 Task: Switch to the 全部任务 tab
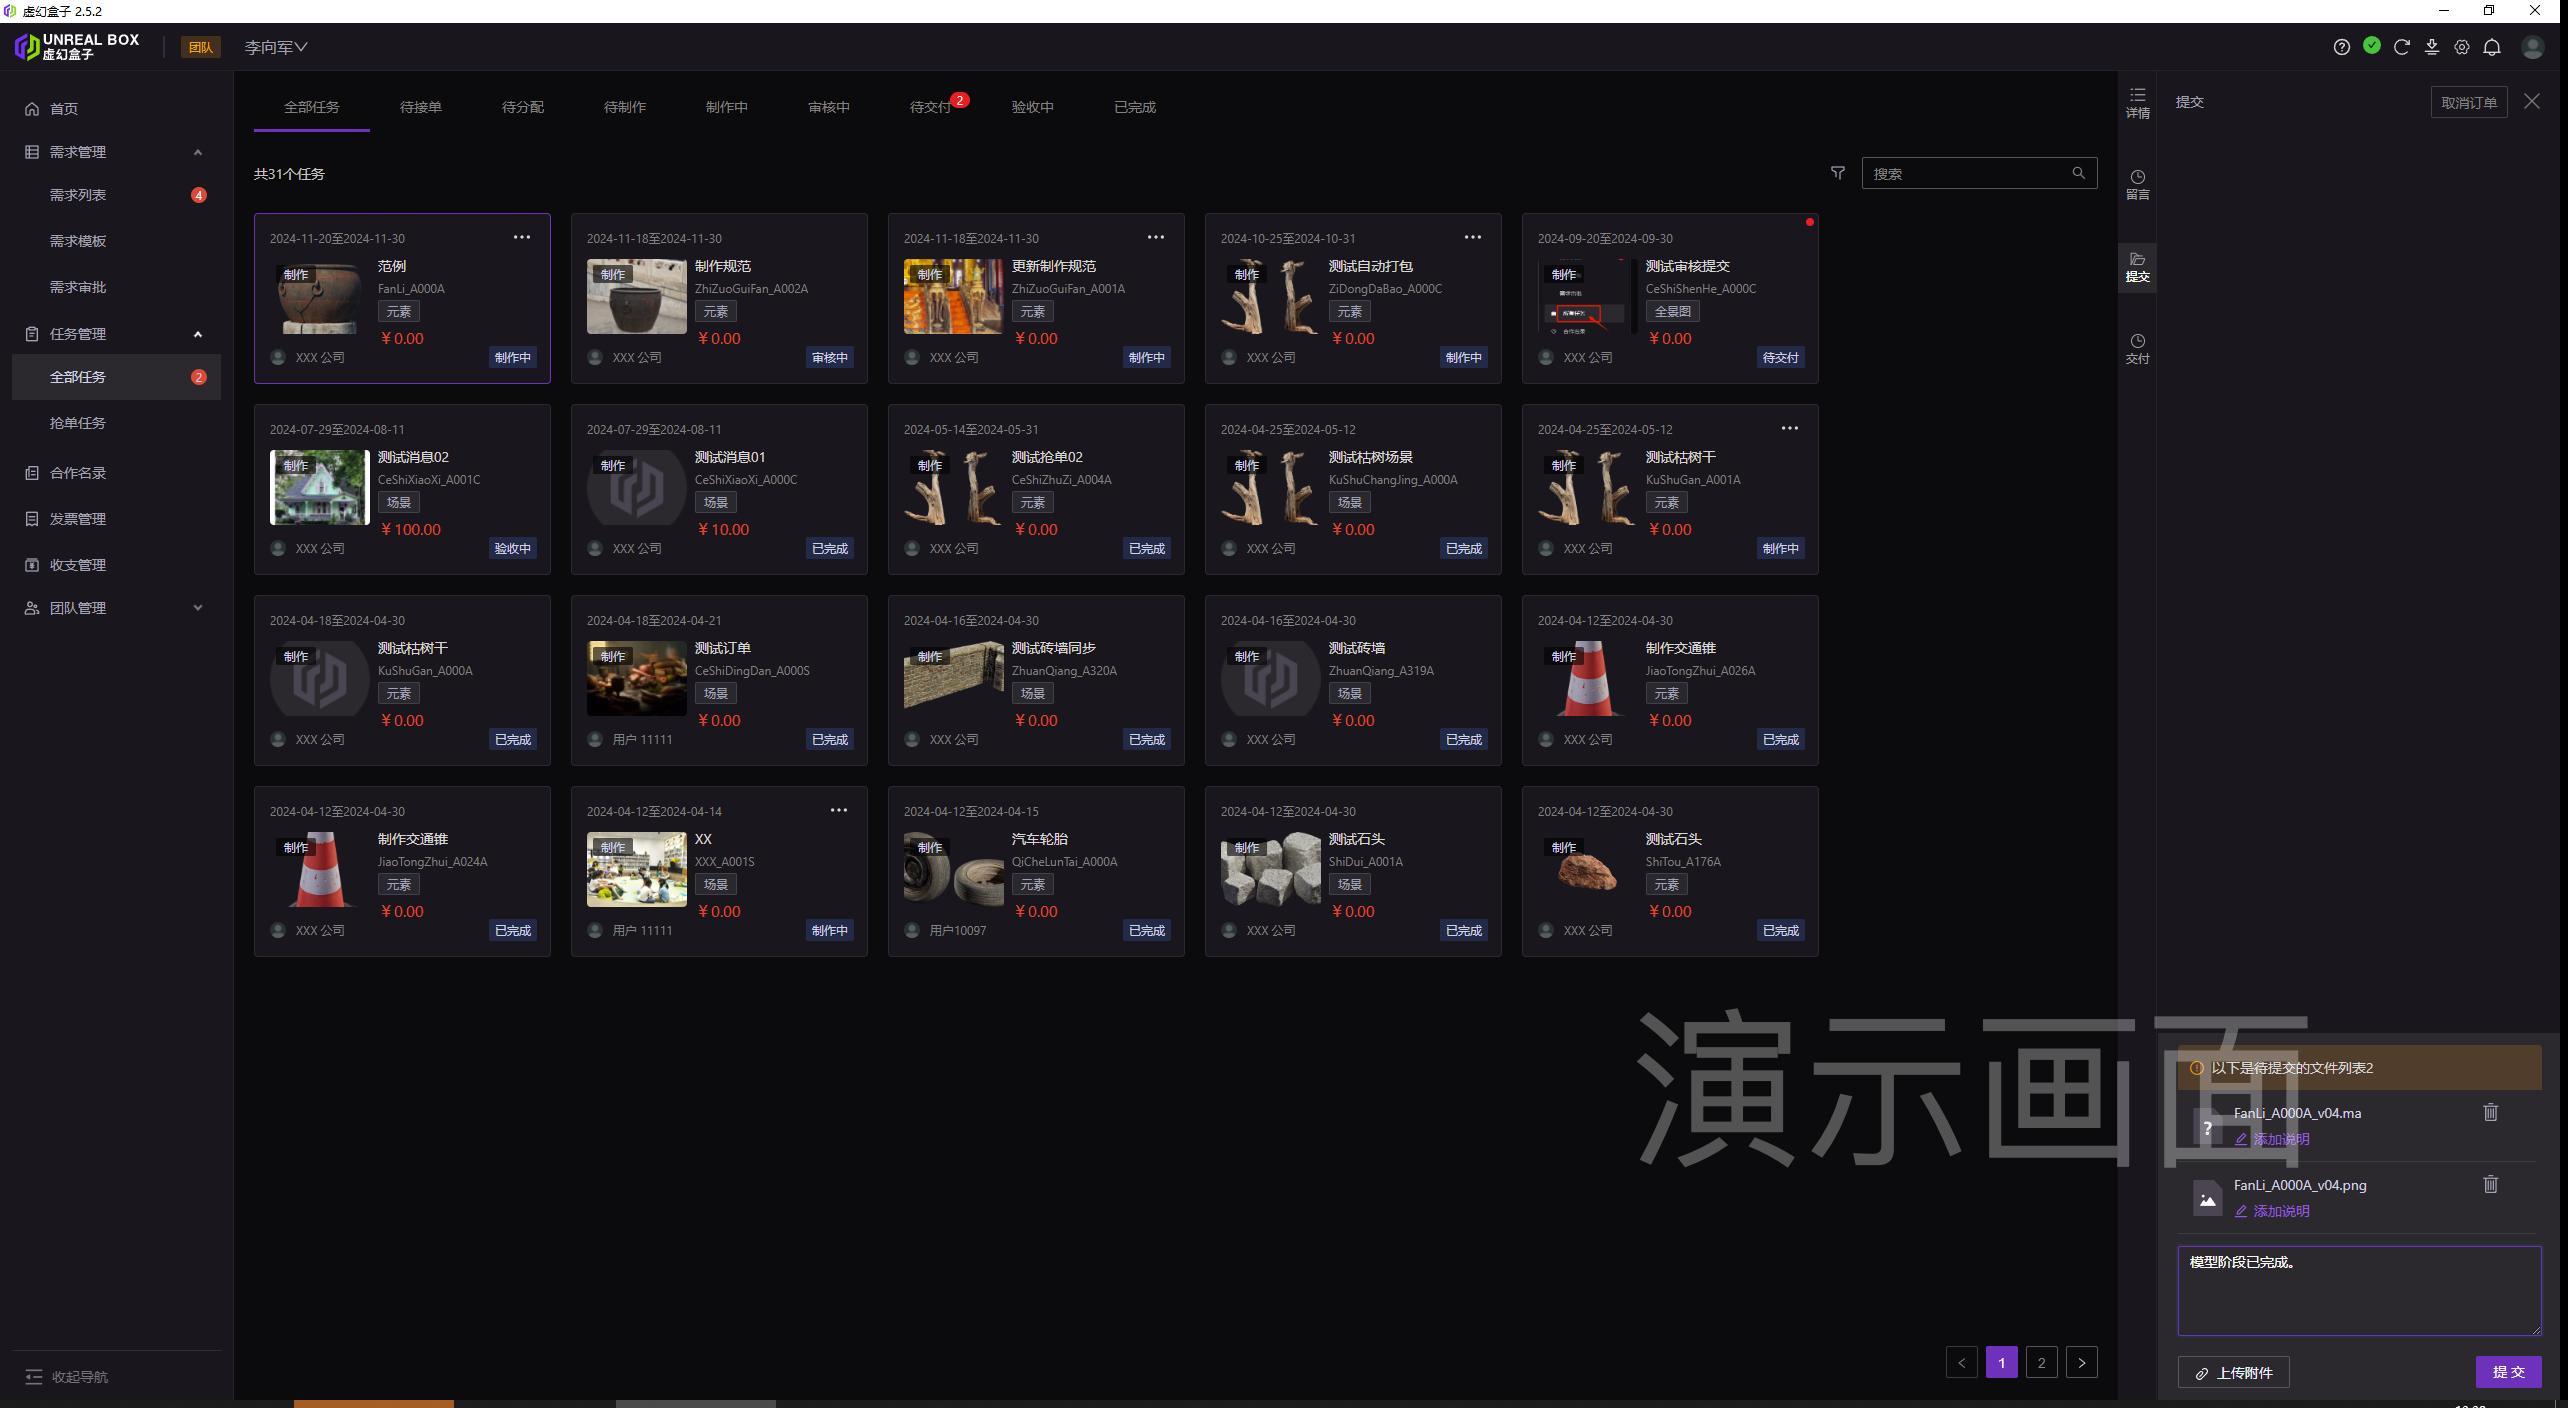click(x=312, y=107)
